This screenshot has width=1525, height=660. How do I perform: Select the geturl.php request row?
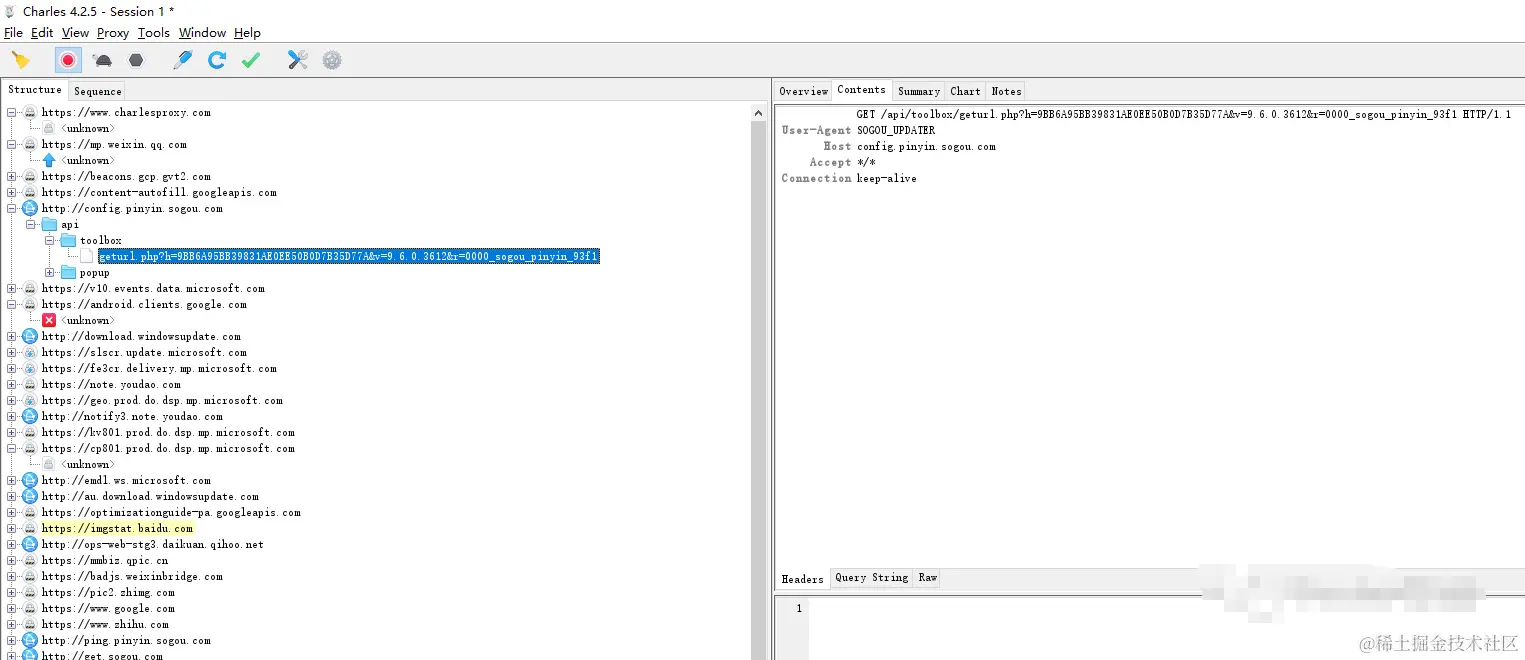[348, 257]
